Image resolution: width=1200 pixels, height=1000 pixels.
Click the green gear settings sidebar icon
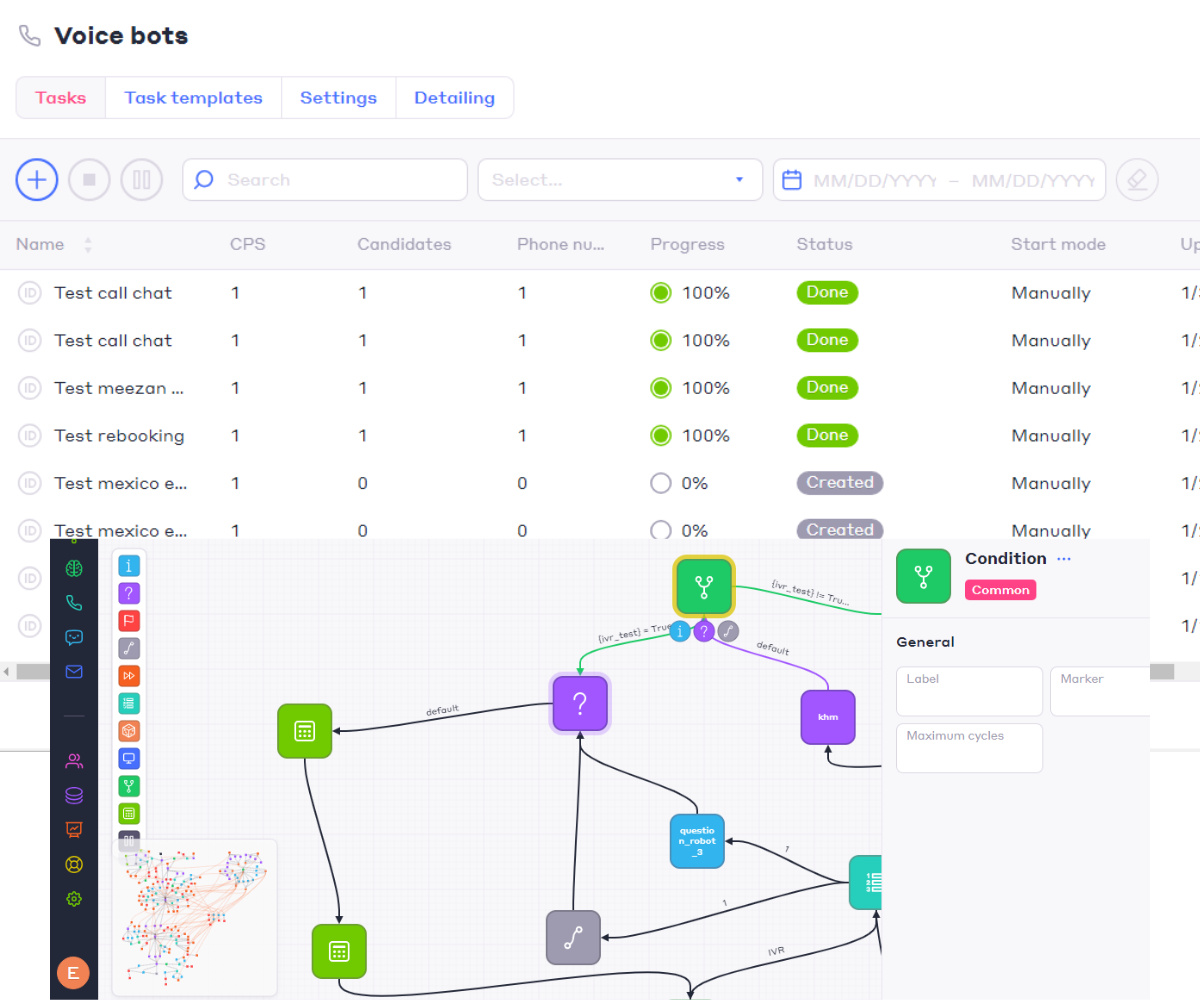coord(74,899)
